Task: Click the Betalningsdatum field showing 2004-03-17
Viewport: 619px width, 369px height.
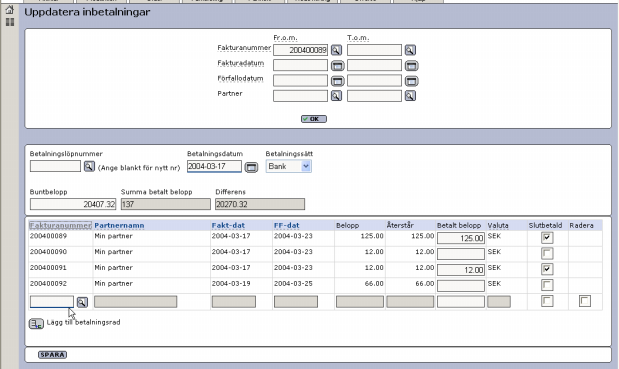Action: point(214,166)
